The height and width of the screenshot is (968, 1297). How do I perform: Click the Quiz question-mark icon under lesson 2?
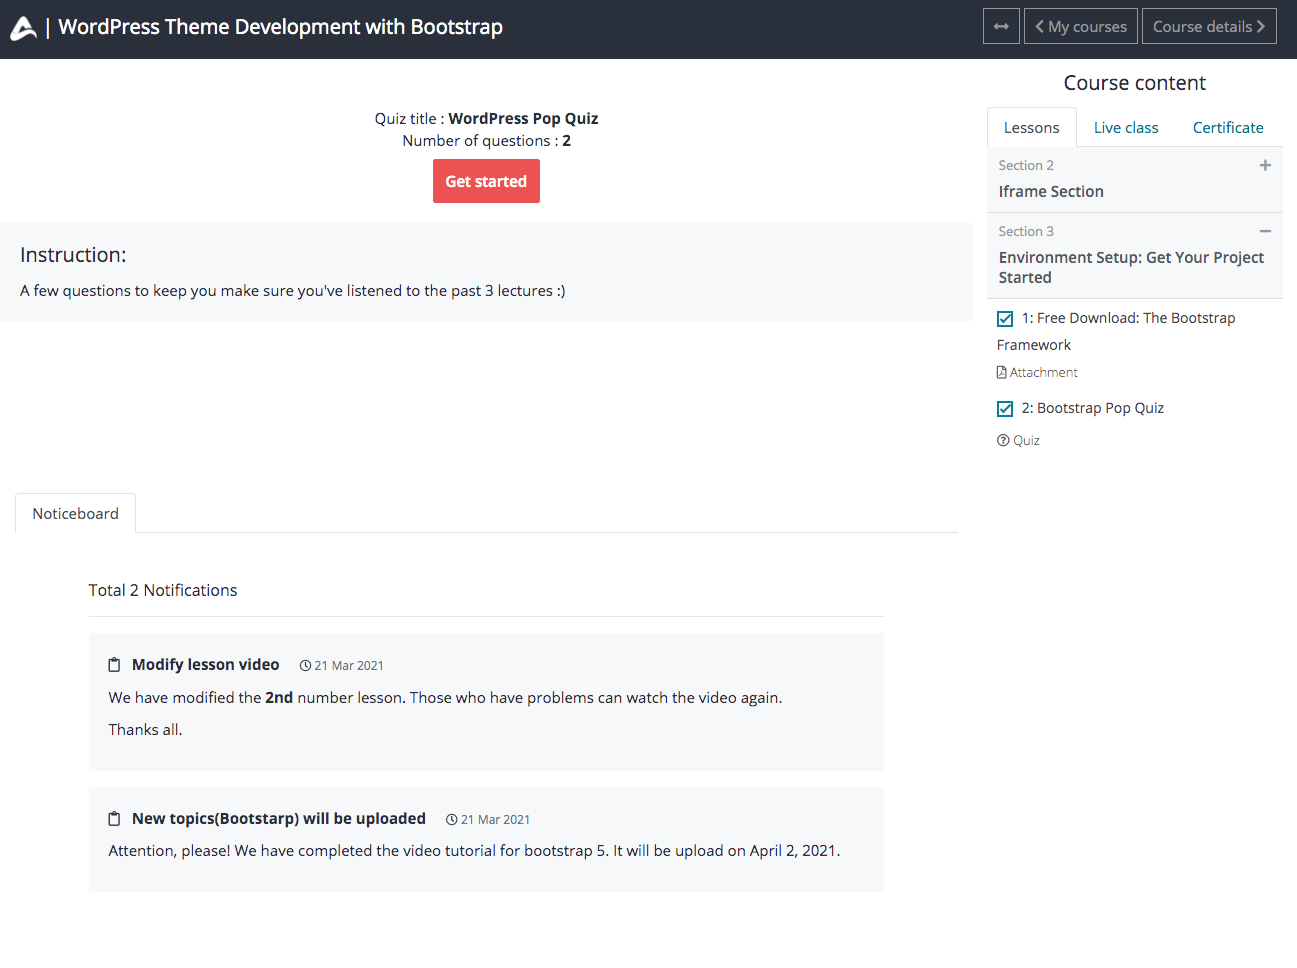tap(1002, 440)
